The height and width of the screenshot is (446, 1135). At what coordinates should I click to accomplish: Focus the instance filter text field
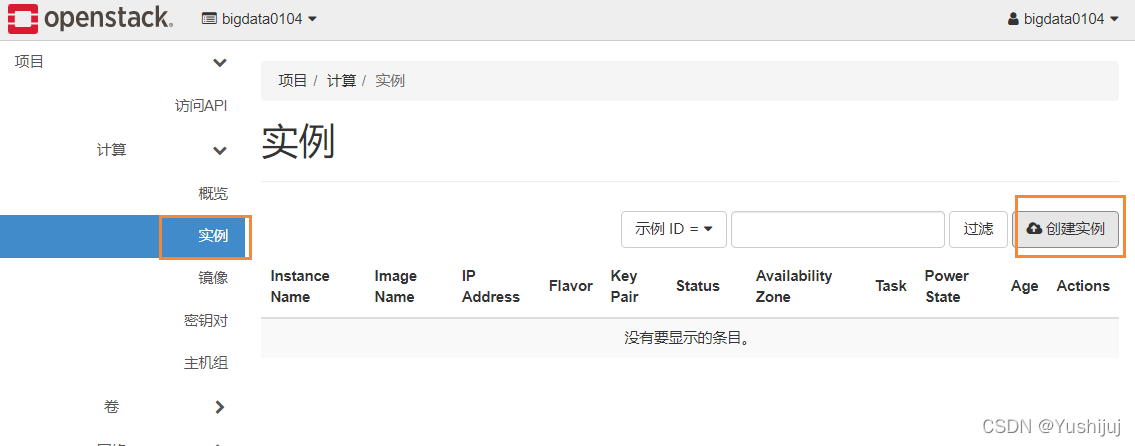coord(837,229)
